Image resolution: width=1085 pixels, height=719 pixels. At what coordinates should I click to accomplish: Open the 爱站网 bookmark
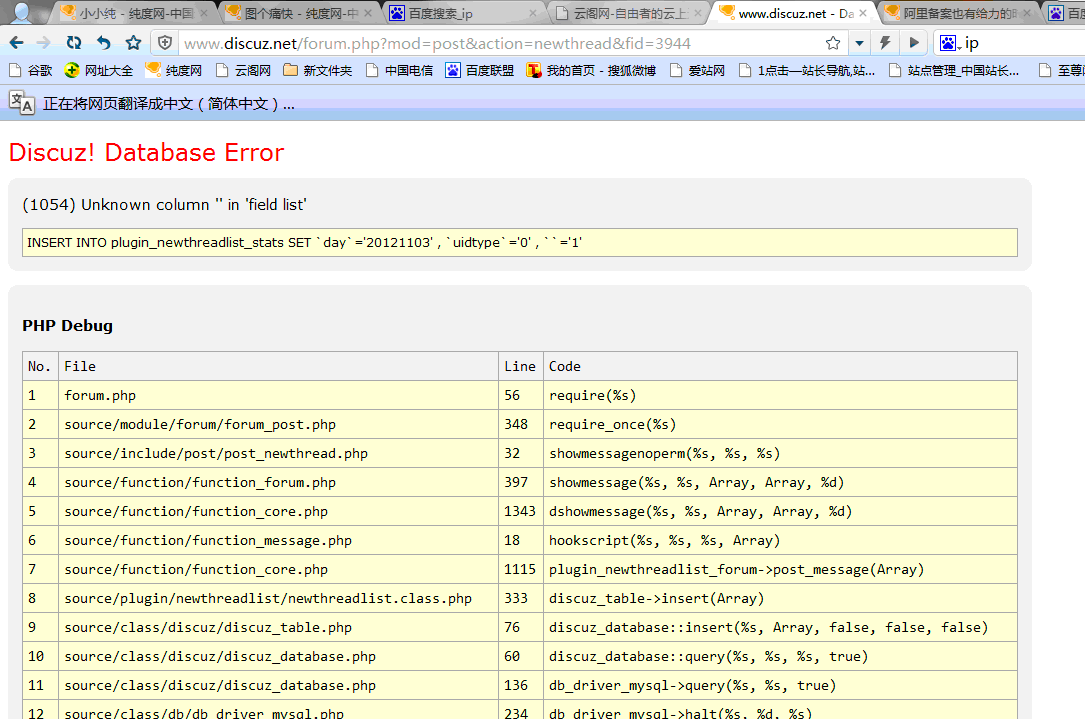point(697,71)
